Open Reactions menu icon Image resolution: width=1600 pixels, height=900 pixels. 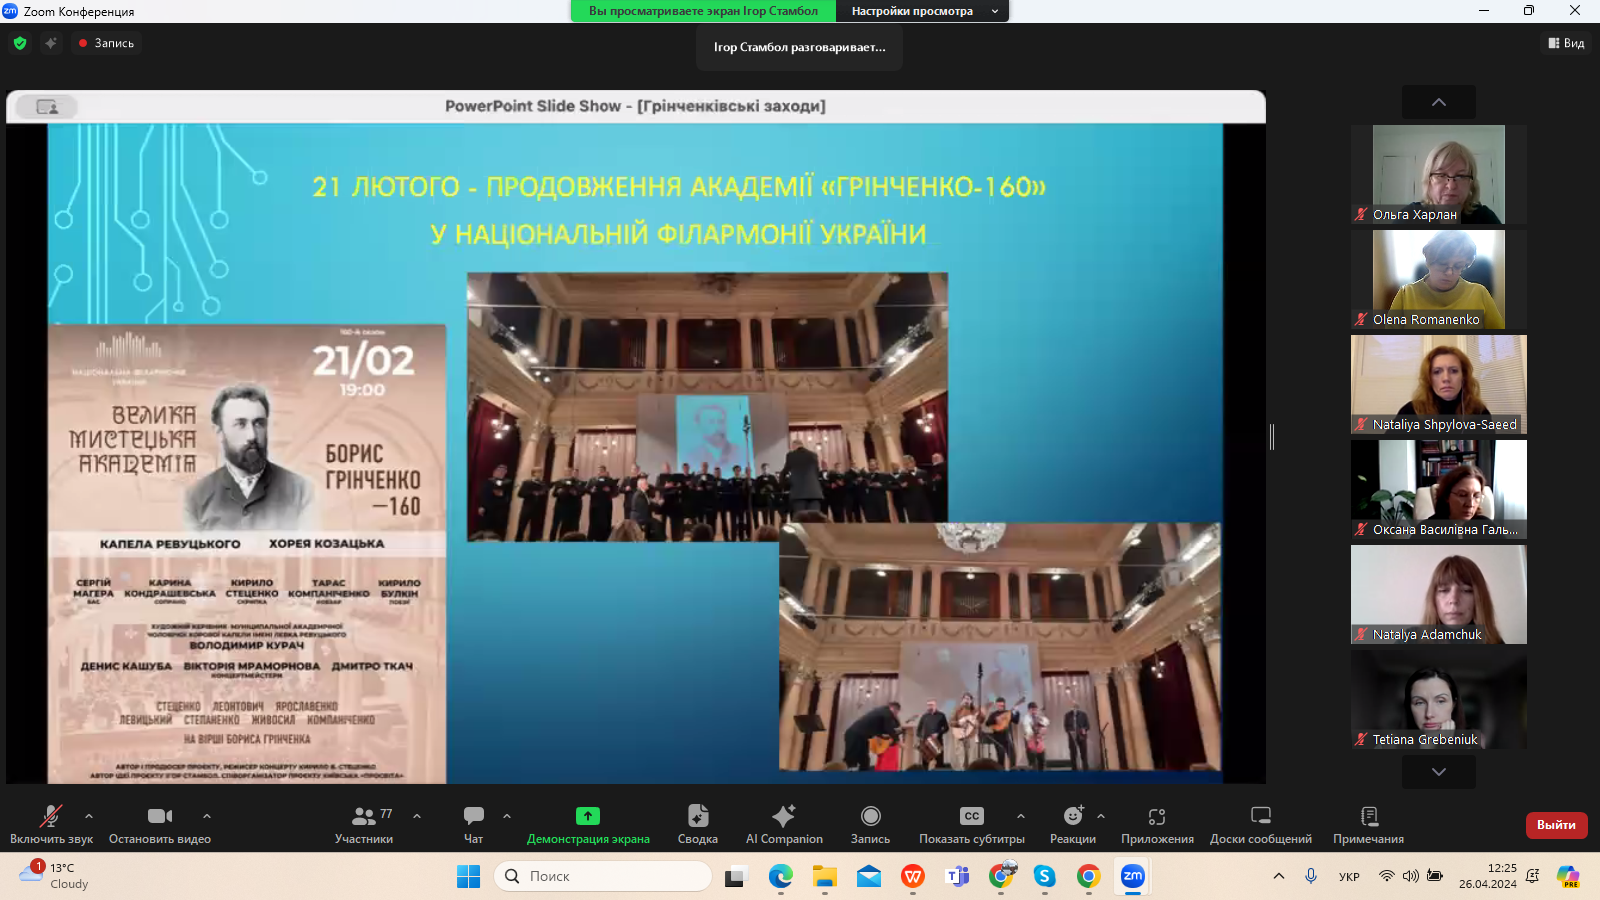pyautogui.click(x=1072, y=816)
